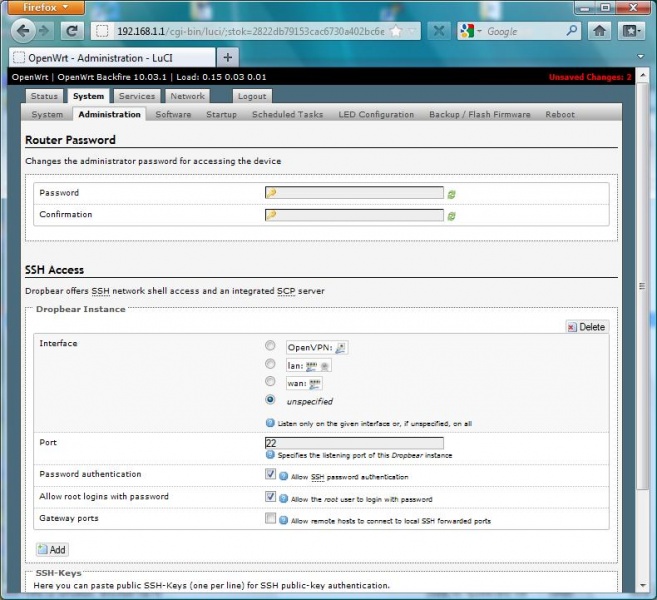Image resolution: width=657 pixels, height=600 pixels.
Task: Click the reveal icon beside Confirmation field
Action: click(x=452, y=215)
